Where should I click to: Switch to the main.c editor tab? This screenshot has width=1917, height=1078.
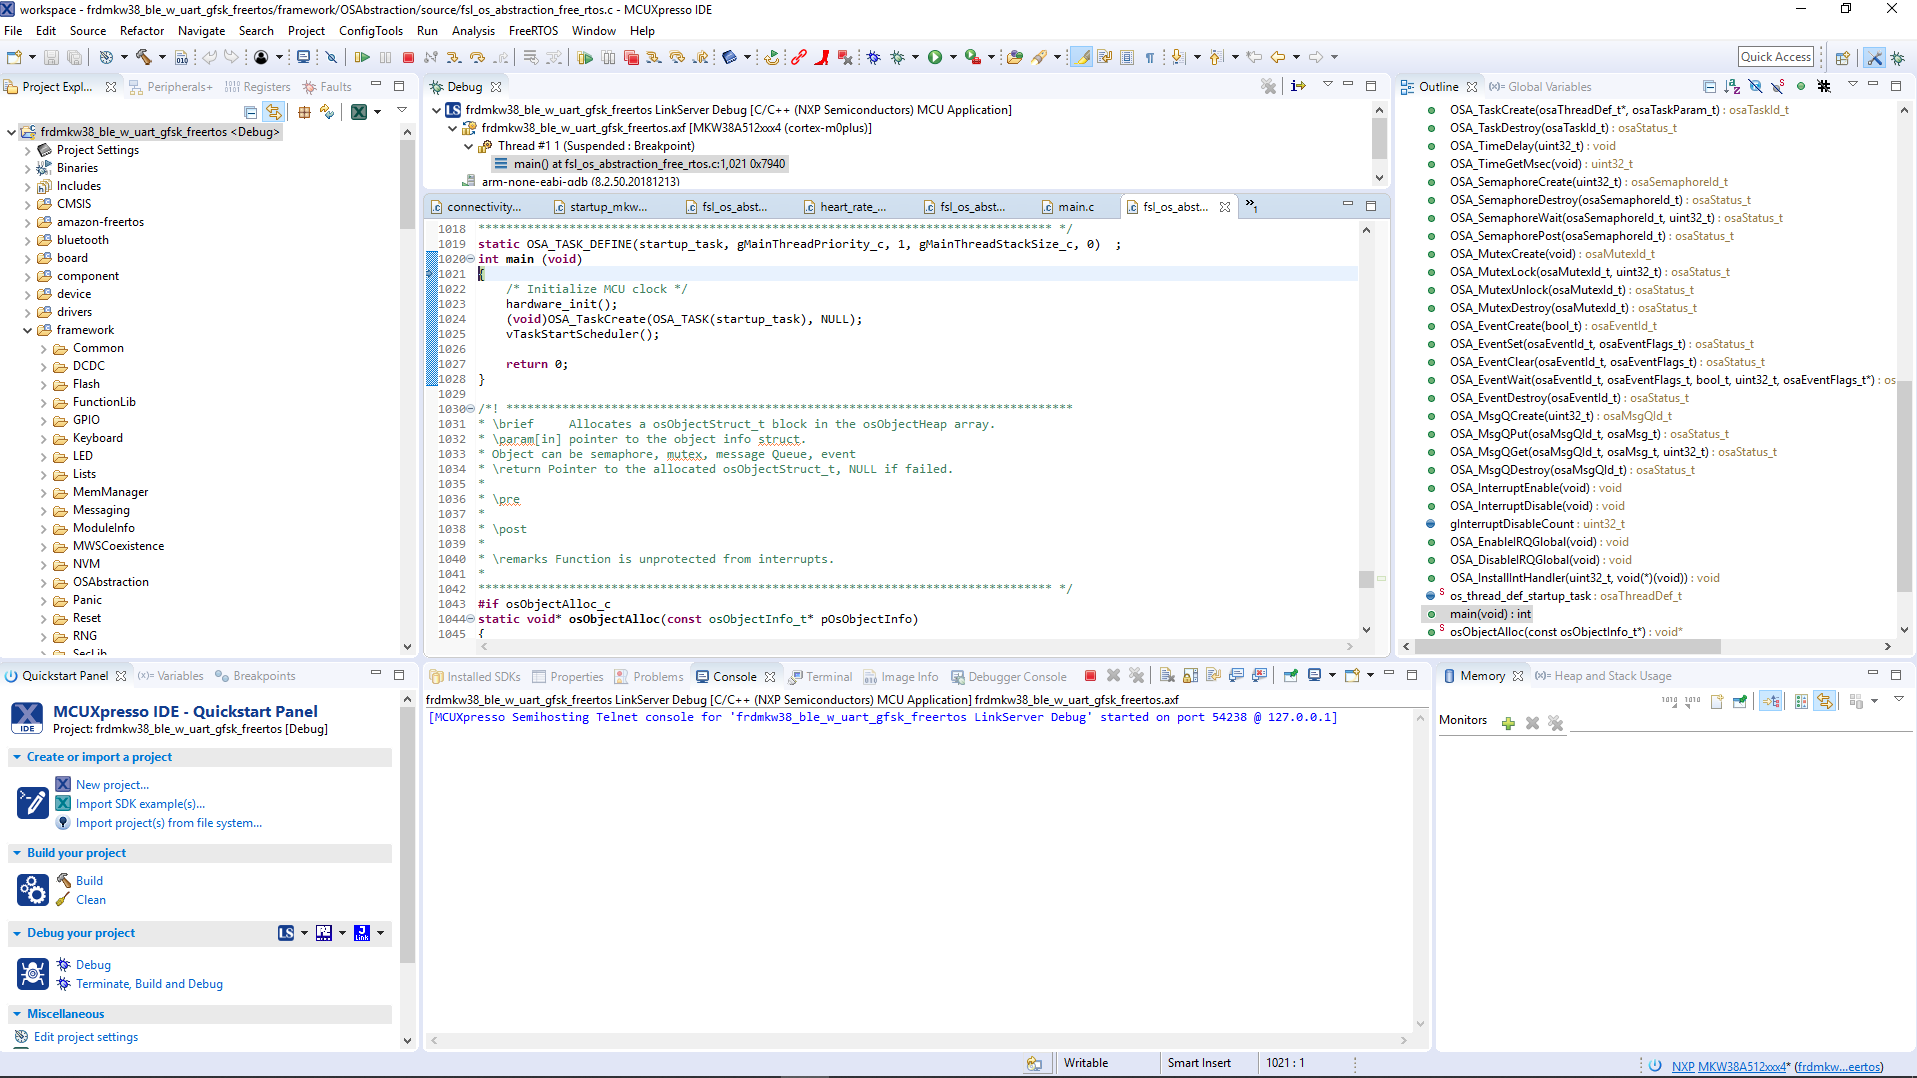click(1075, 207)
